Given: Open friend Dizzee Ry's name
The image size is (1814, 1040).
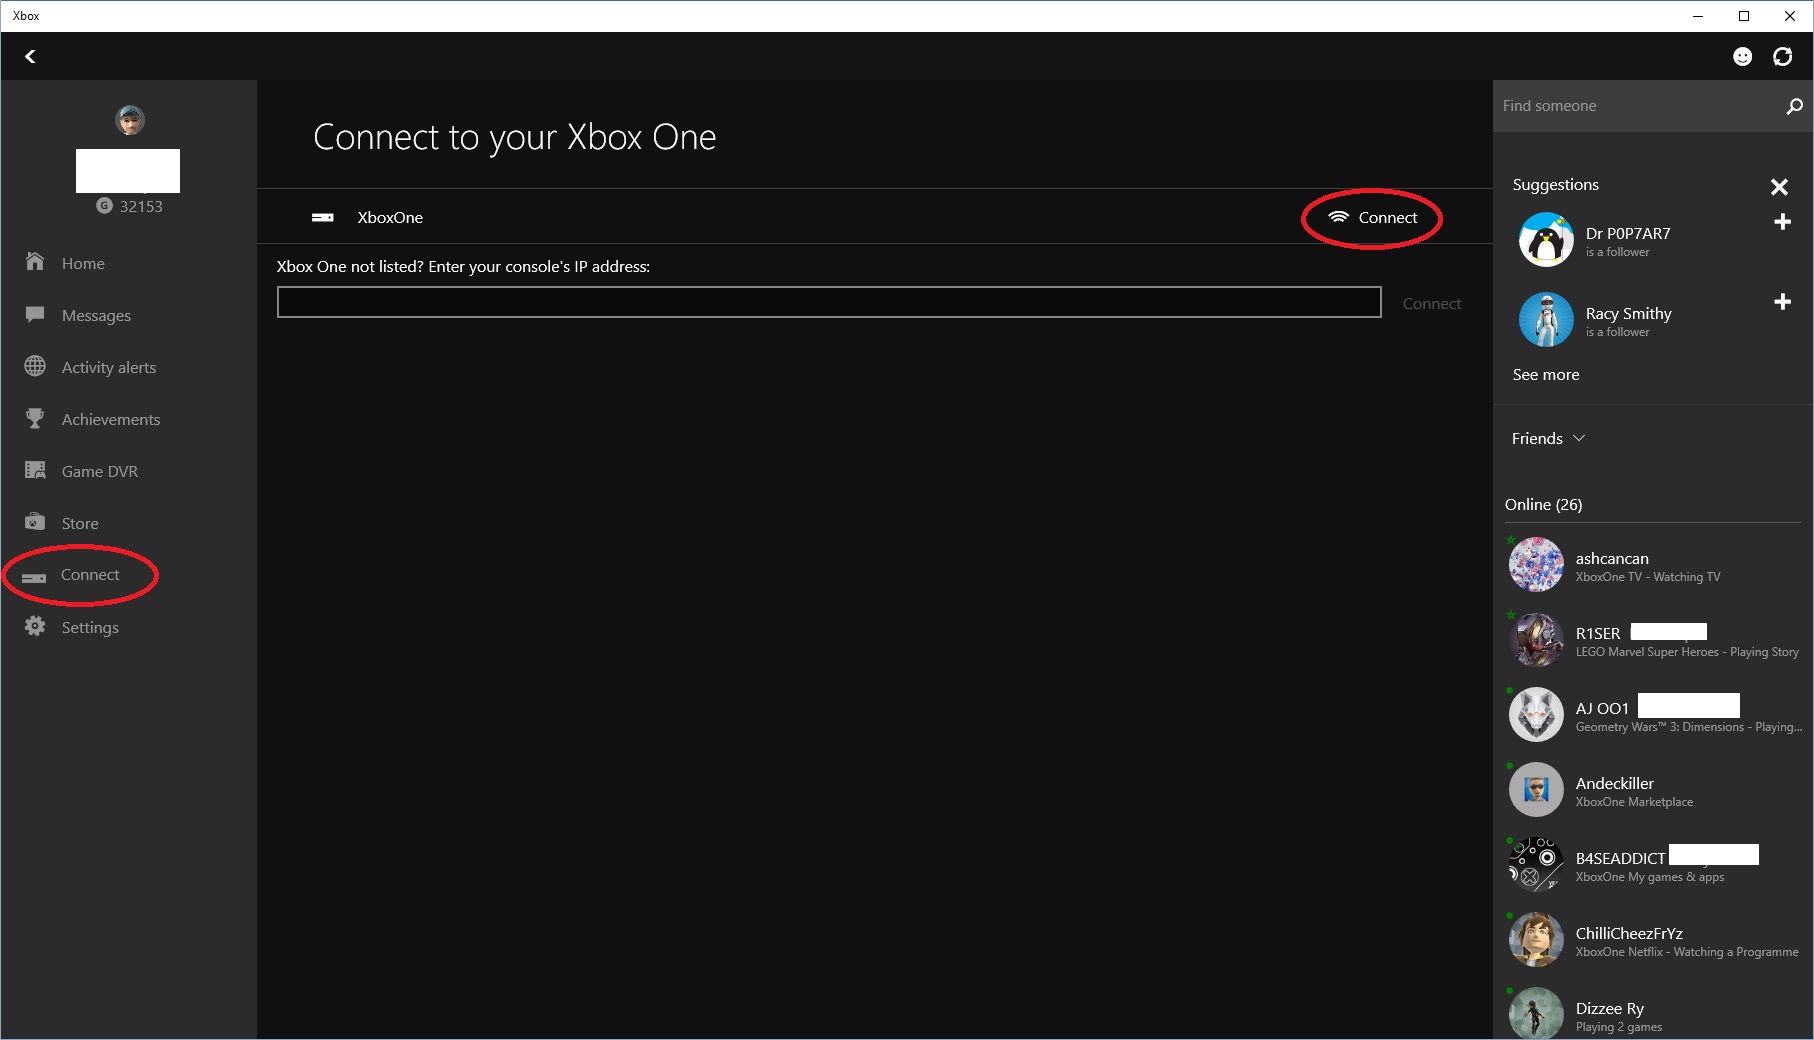Looking at the screenshot, I should 1610,1008.
